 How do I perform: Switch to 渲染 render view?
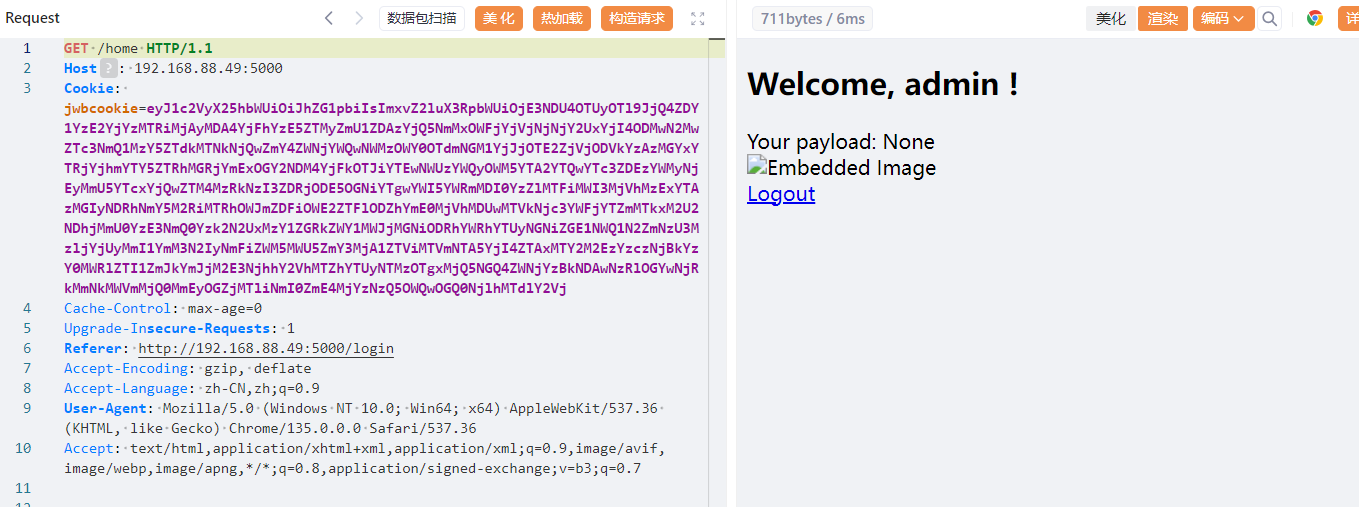(1162, 18)
